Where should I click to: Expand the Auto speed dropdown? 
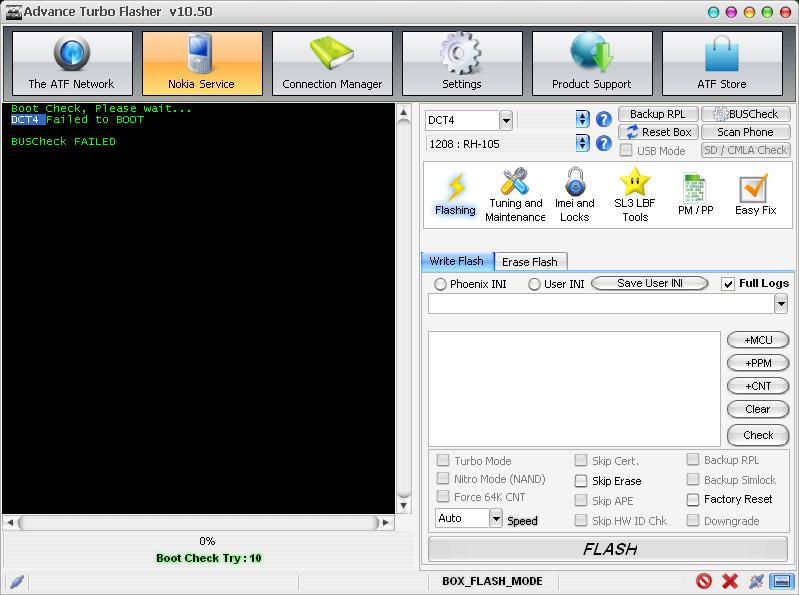point(496,519)
